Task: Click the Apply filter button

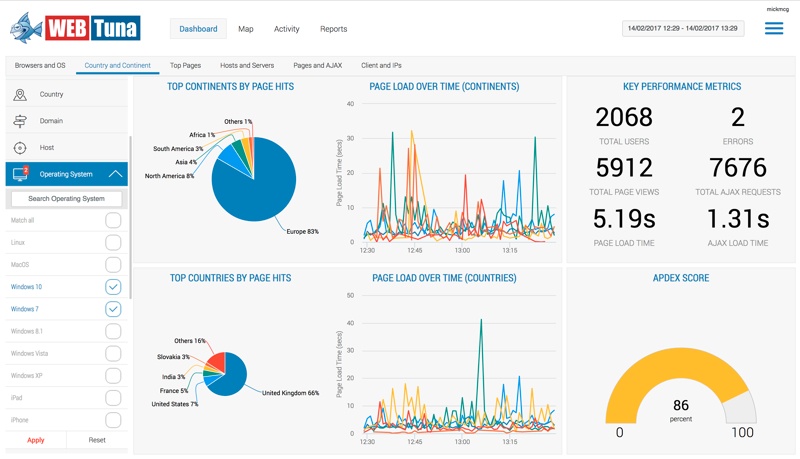Action: point(36,440)
